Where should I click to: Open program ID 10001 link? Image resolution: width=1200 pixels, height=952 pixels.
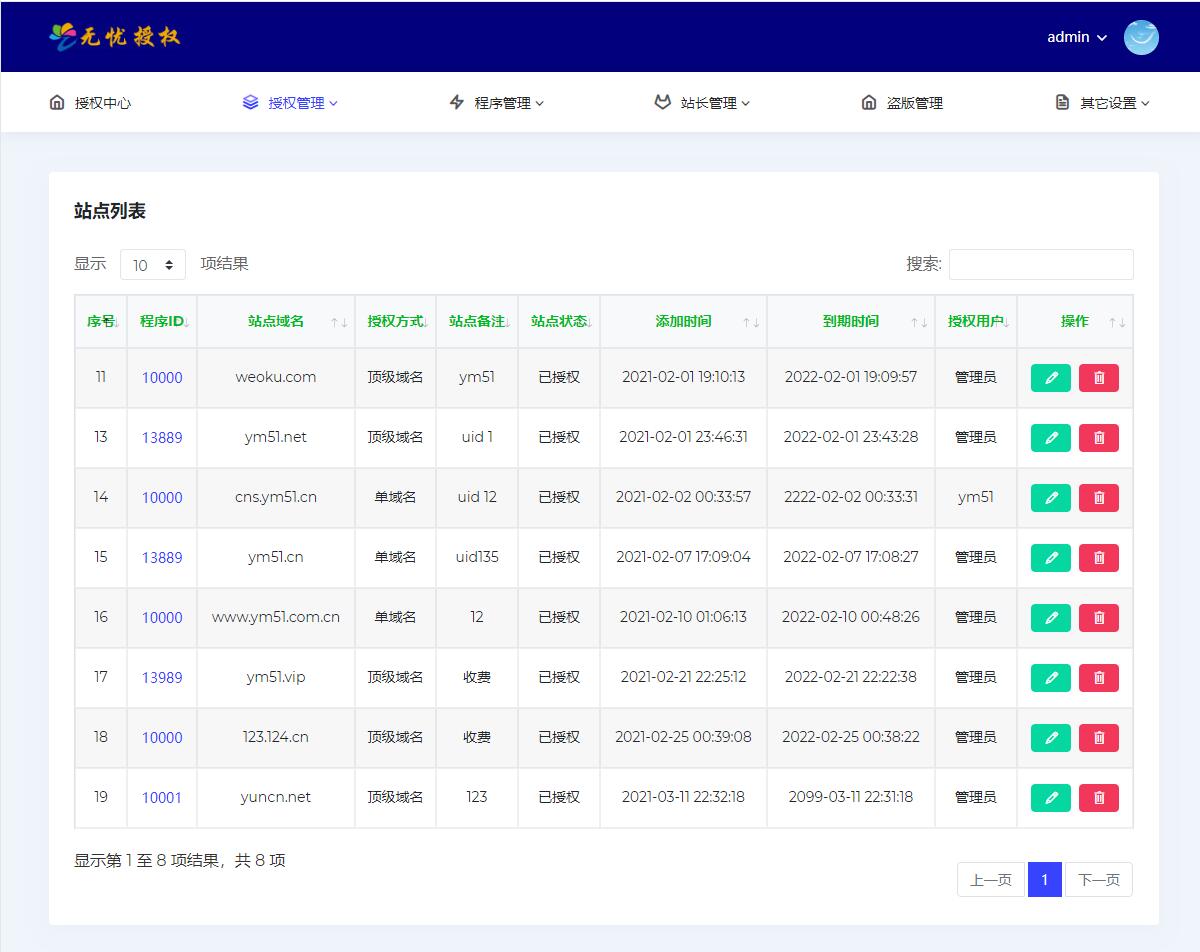[x=162, y=798]
